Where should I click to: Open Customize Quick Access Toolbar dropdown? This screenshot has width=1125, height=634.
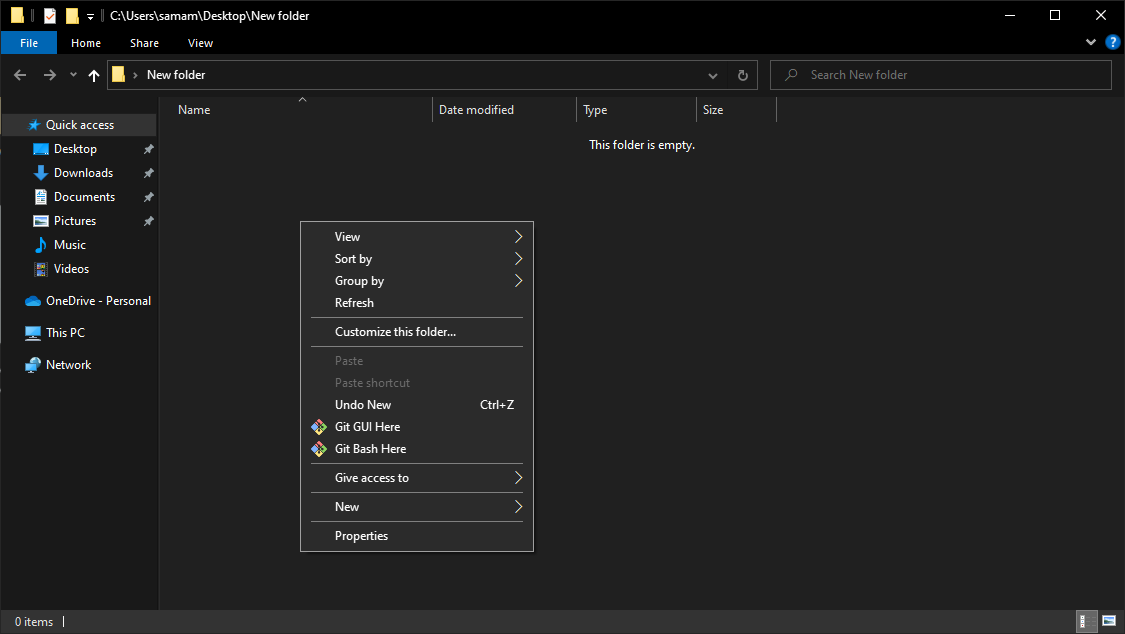[90, 16]
